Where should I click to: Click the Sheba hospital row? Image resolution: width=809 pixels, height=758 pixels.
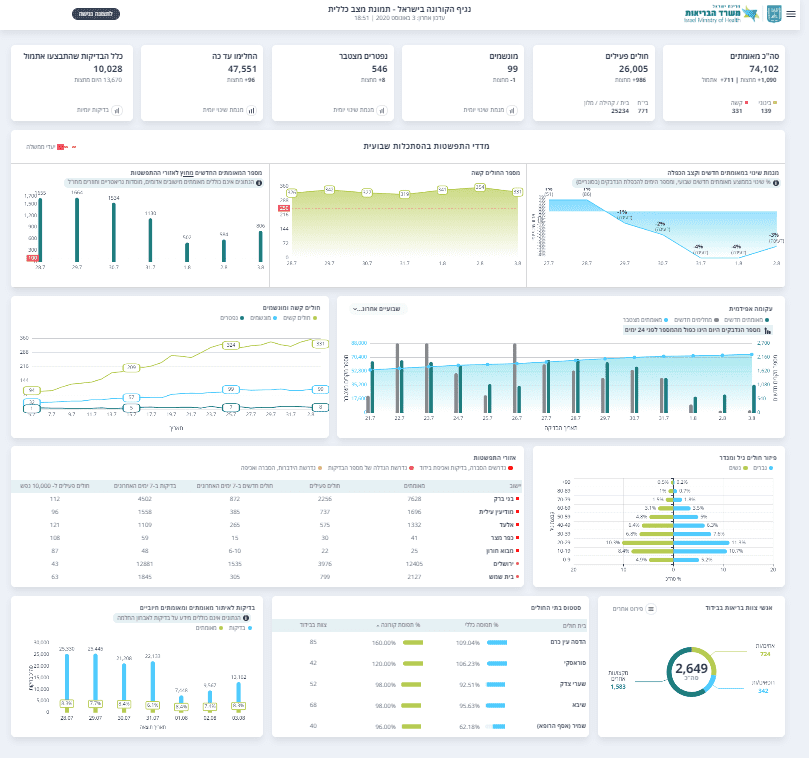[x=430, y=705]
